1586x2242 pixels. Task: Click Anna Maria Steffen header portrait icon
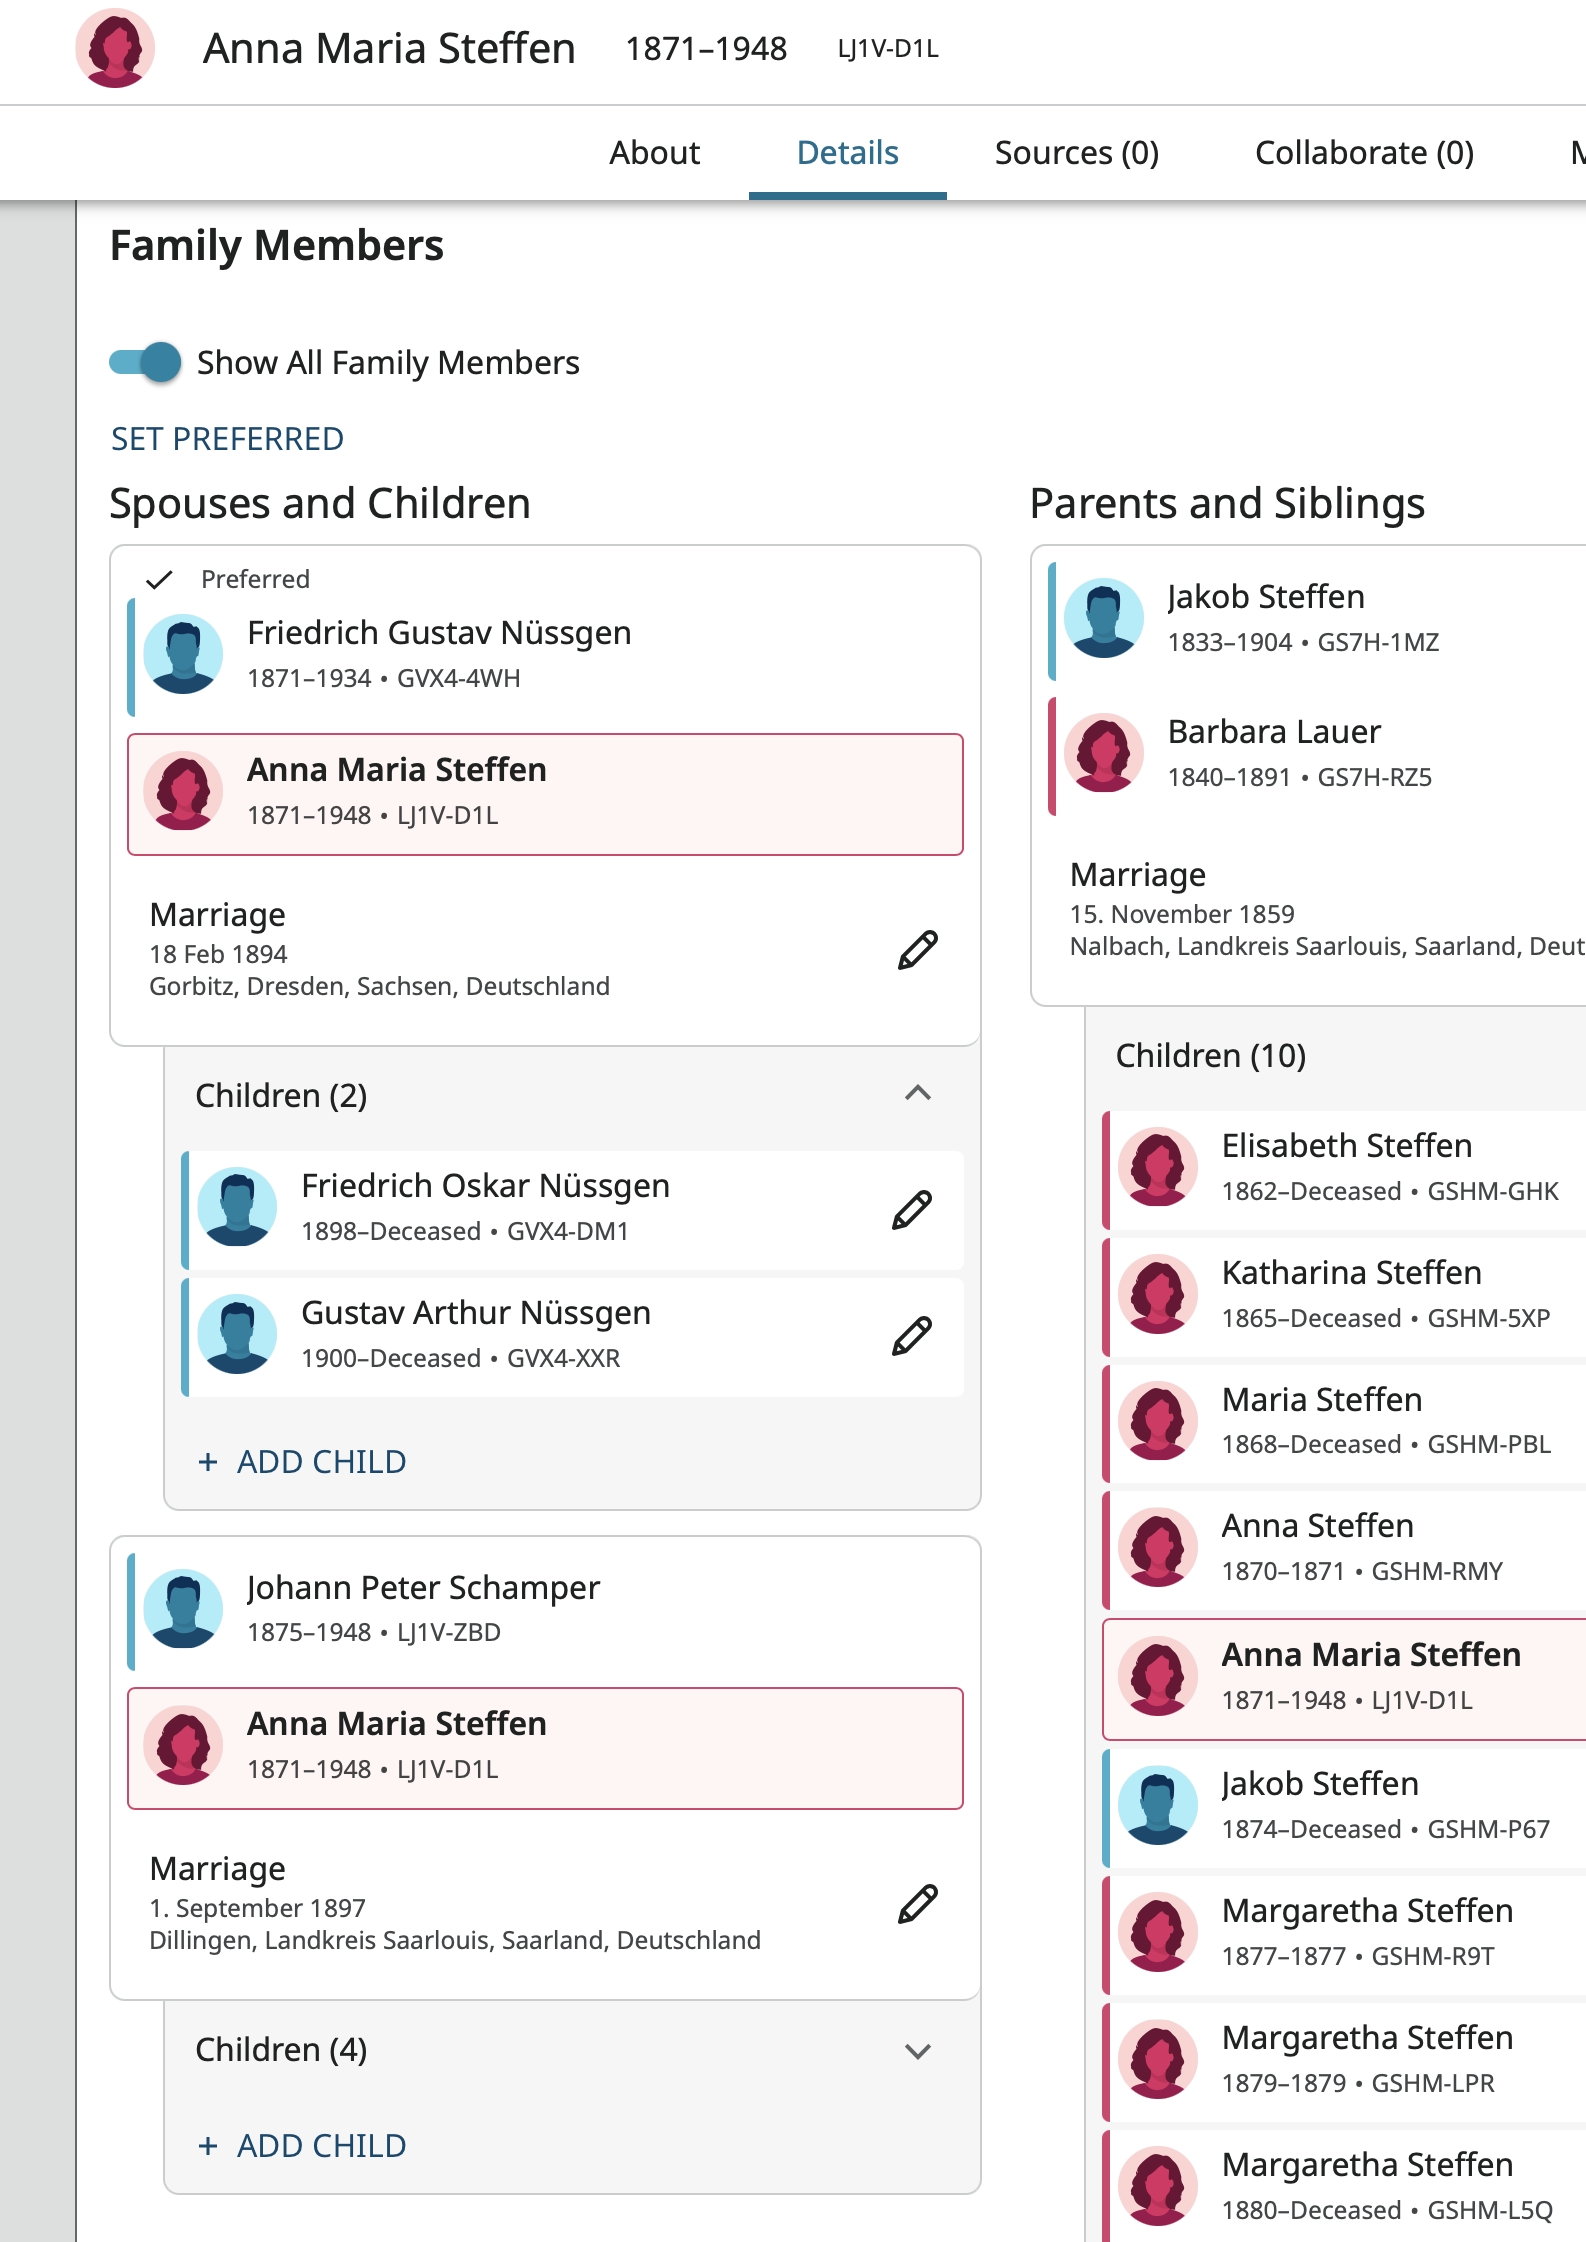115,48
